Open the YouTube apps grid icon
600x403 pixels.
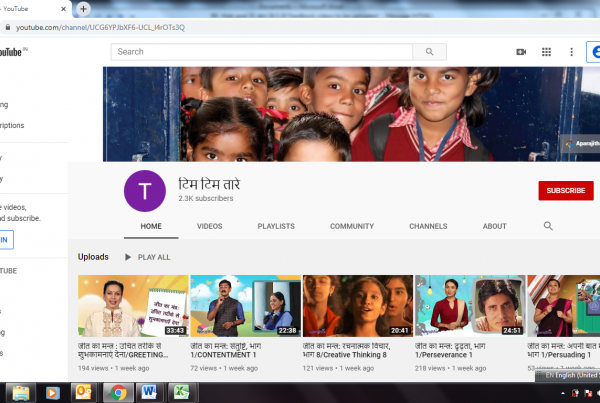(x=546, y=52)
